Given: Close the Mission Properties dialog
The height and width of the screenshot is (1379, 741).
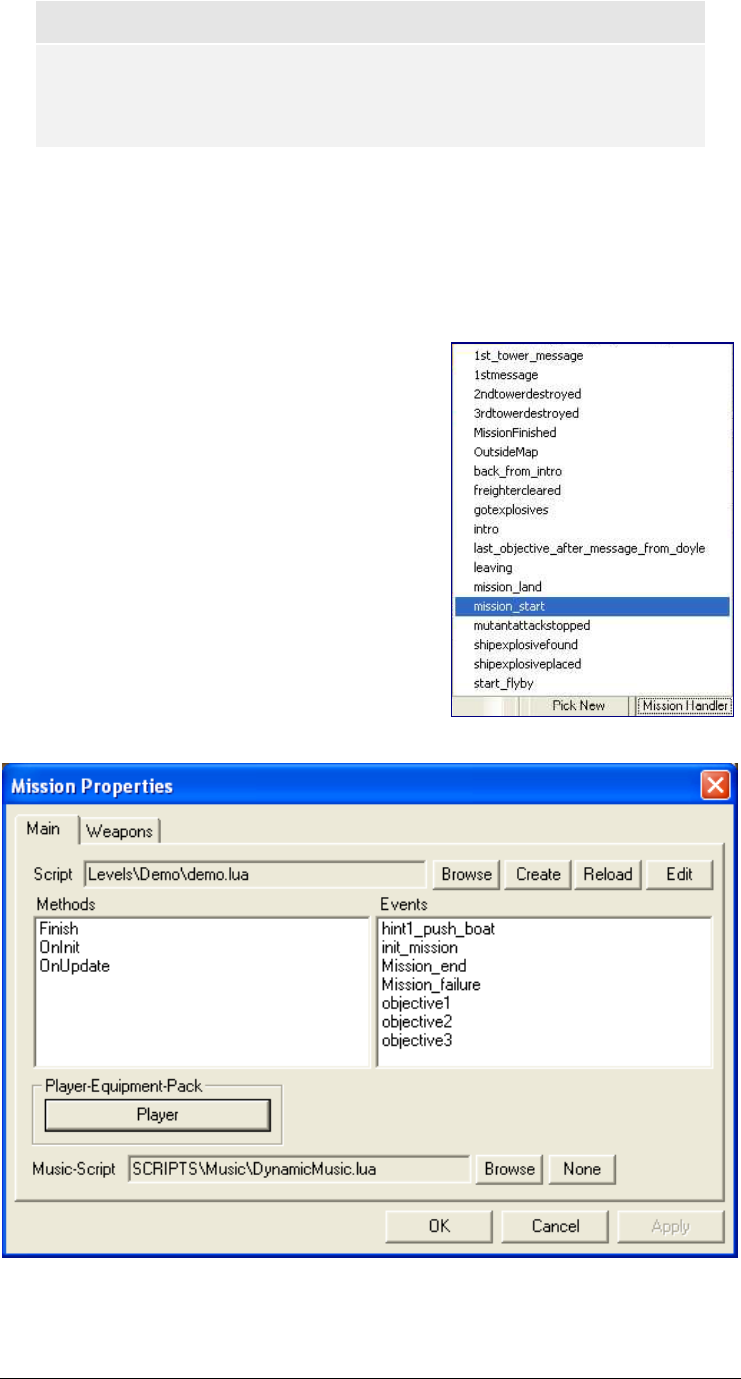Looking at the screenshot, I should (715, 786).
